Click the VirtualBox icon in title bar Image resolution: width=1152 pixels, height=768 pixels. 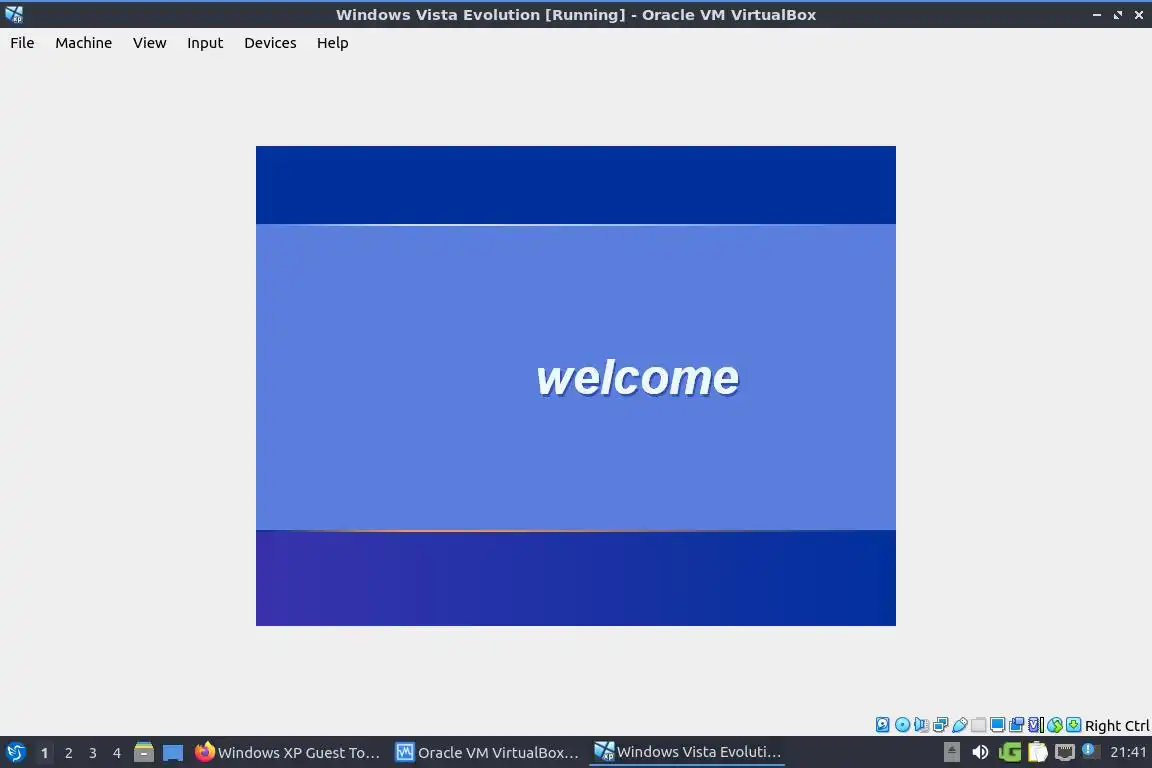(14, 14)
